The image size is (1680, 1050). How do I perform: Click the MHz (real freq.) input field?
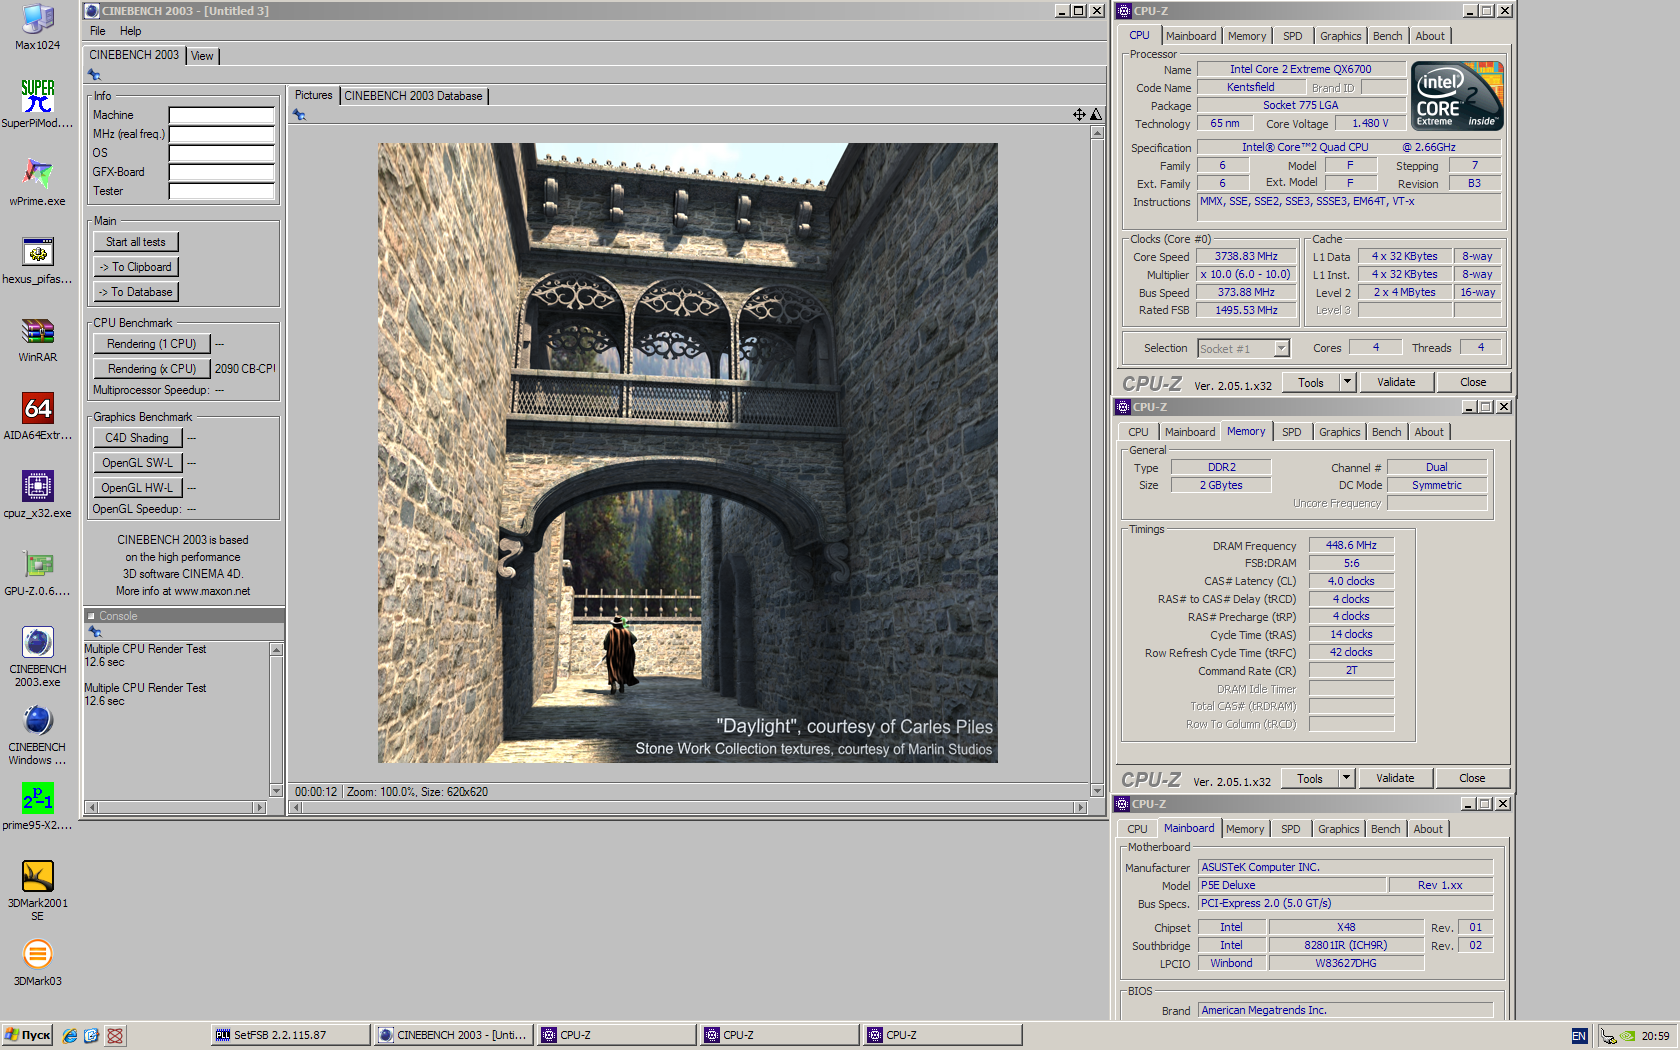(x=221, y=134)
